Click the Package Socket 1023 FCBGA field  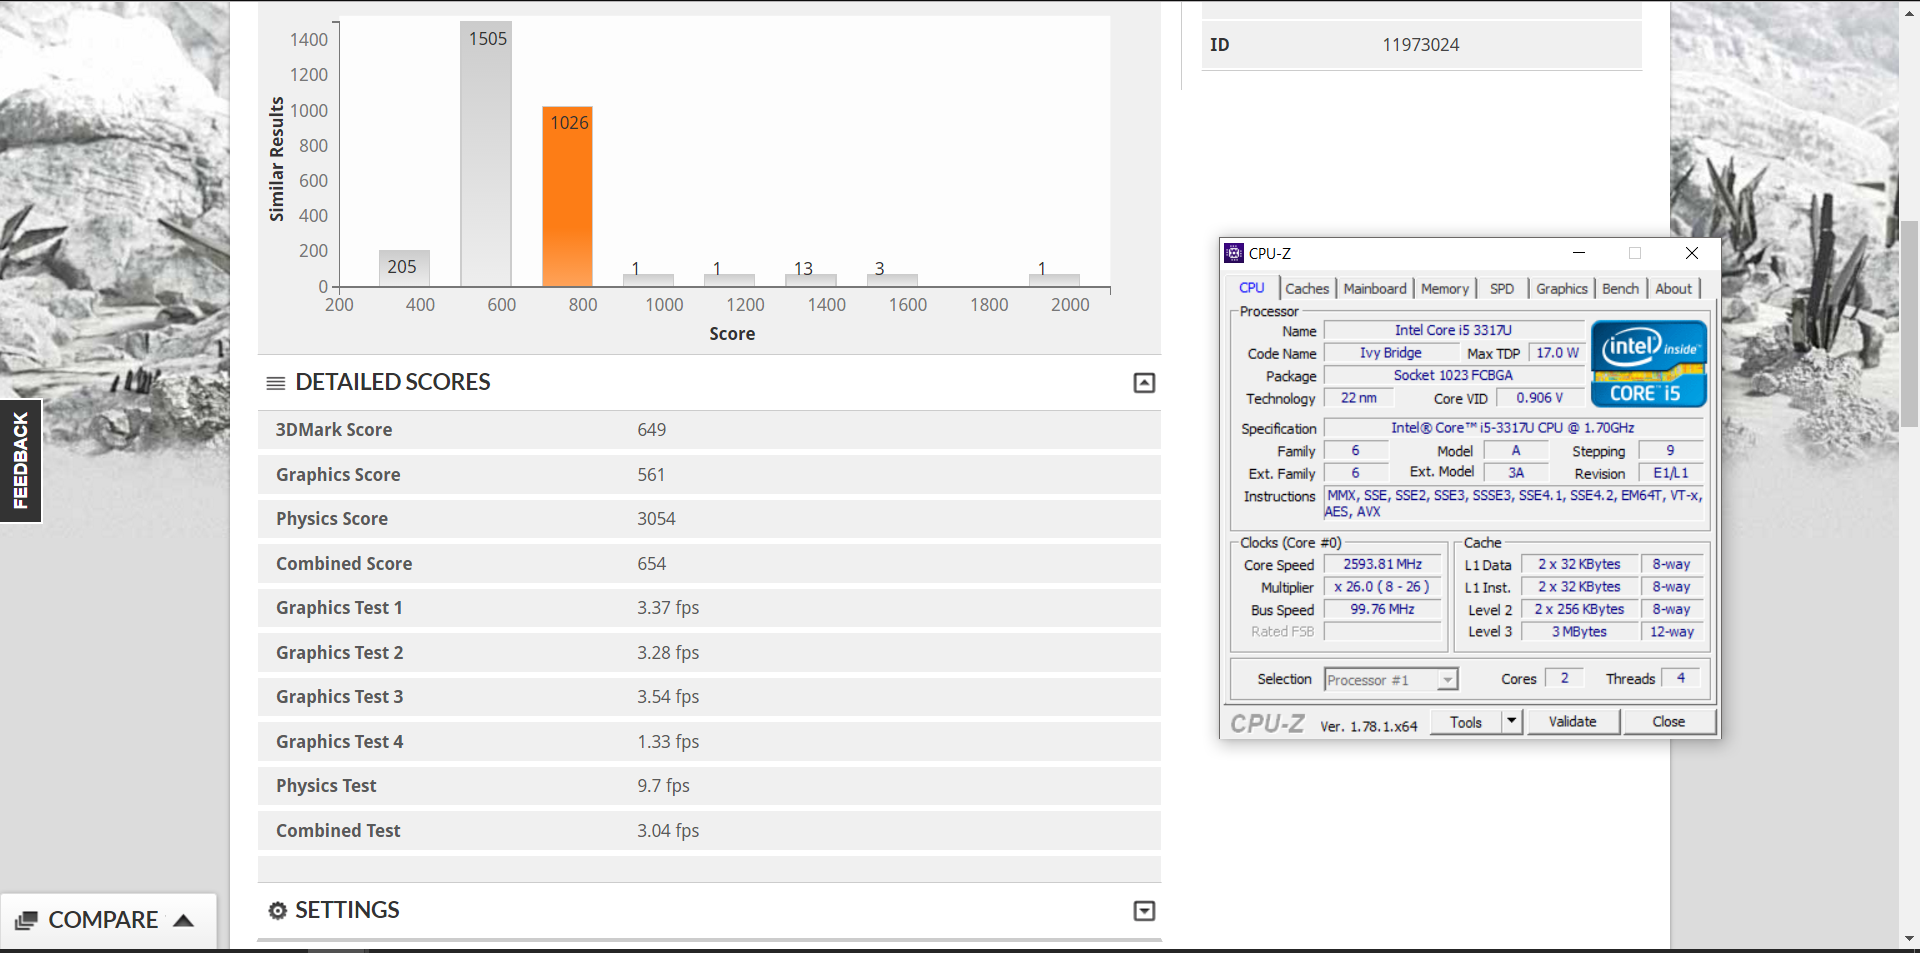pyautogui.click(x=1454, y=376)
